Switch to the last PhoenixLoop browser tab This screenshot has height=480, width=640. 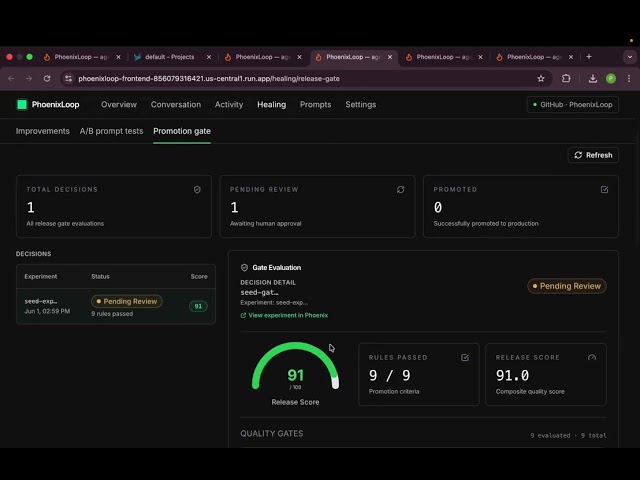534,57
